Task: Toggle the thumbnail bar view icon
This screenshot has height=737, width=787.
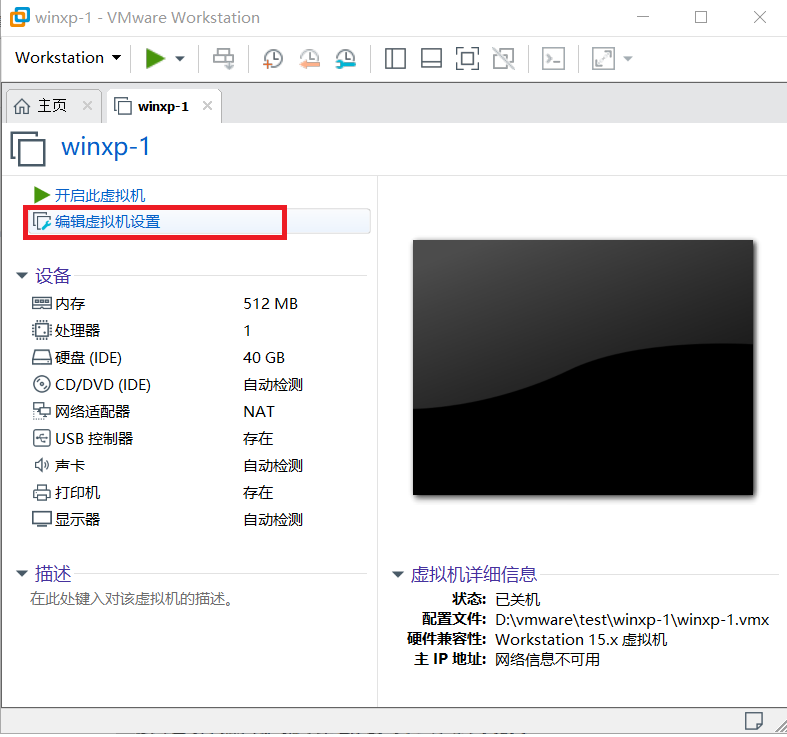Action: pos(431,58)
